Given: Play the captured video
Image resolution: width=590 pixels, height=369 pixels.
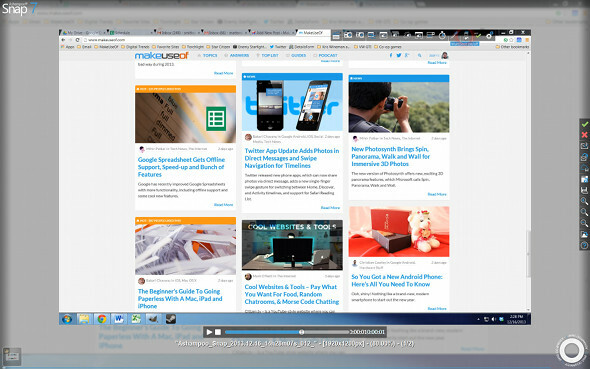Looking at the screenshot, I should pyautogui.click(x=209, y=332).
